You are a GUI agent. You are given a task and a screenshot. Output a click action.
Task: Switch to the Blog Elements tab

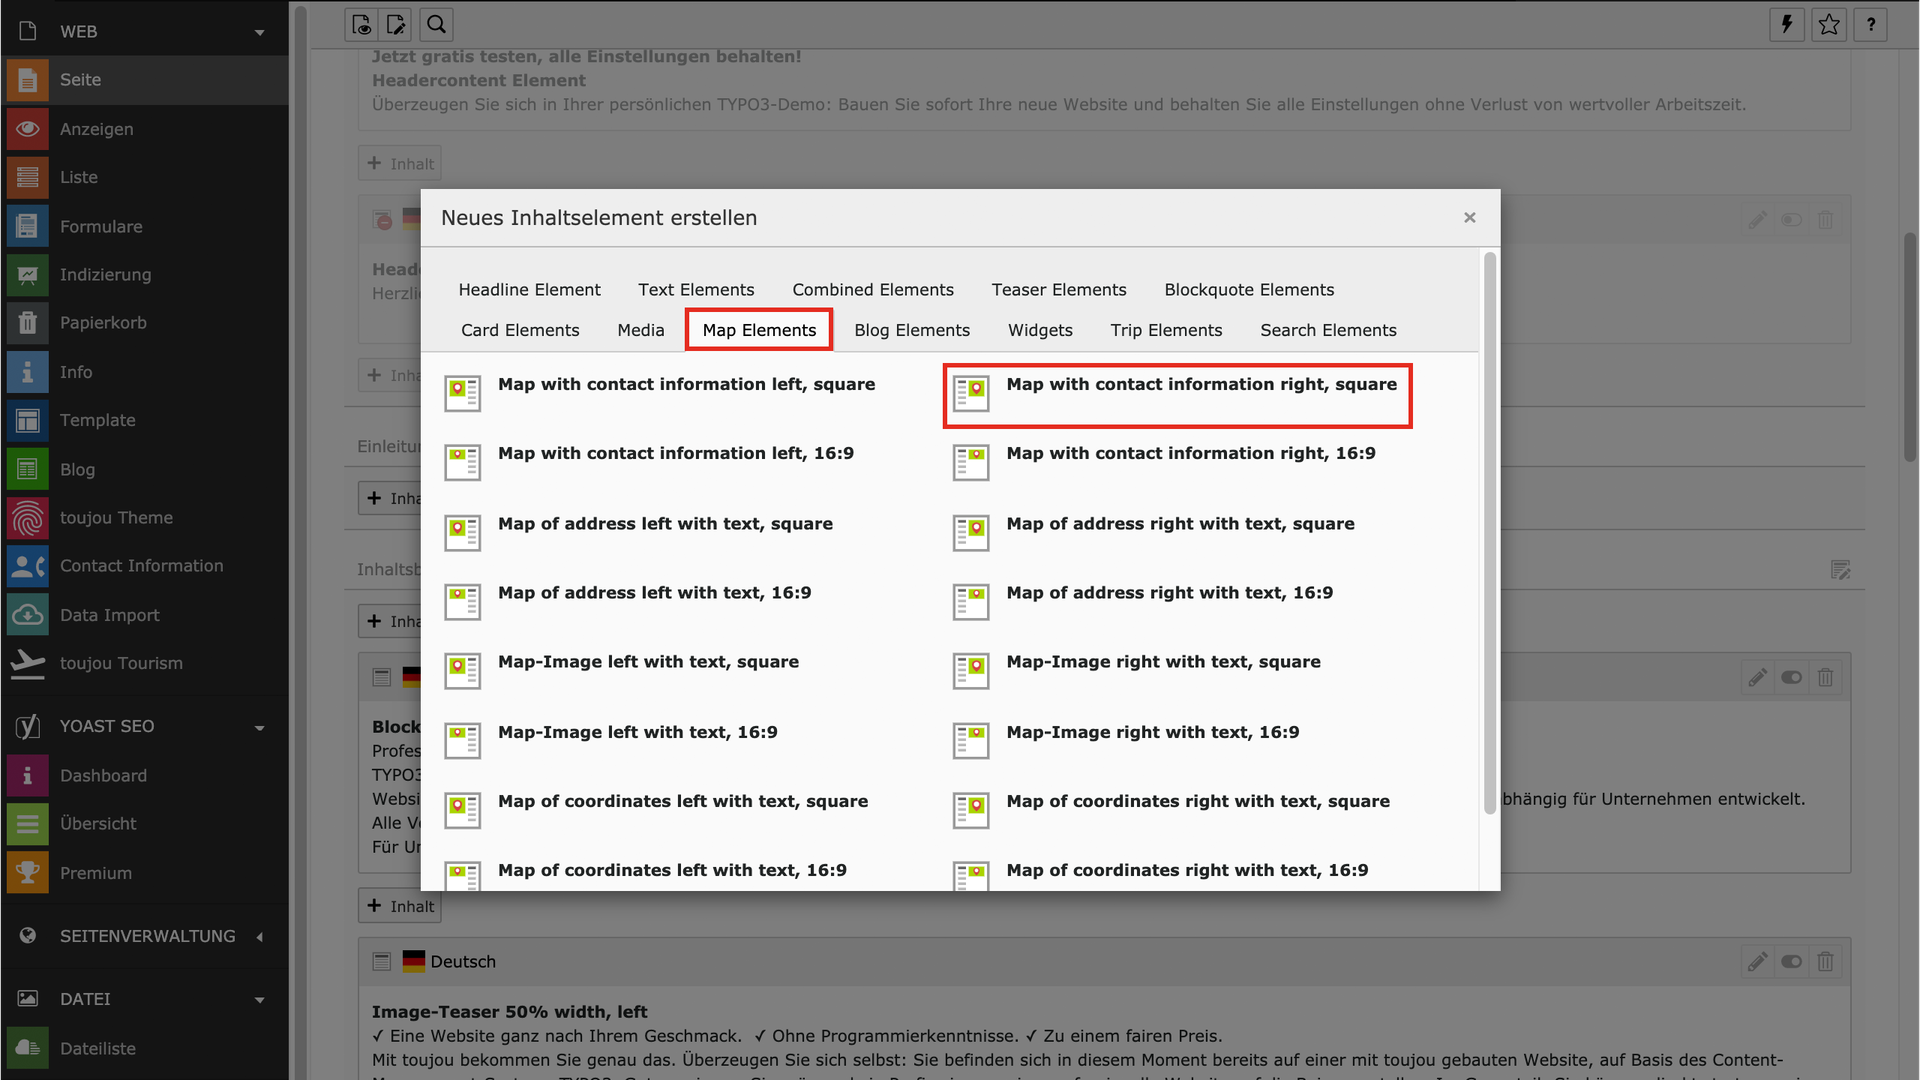[x=911, y=330]
